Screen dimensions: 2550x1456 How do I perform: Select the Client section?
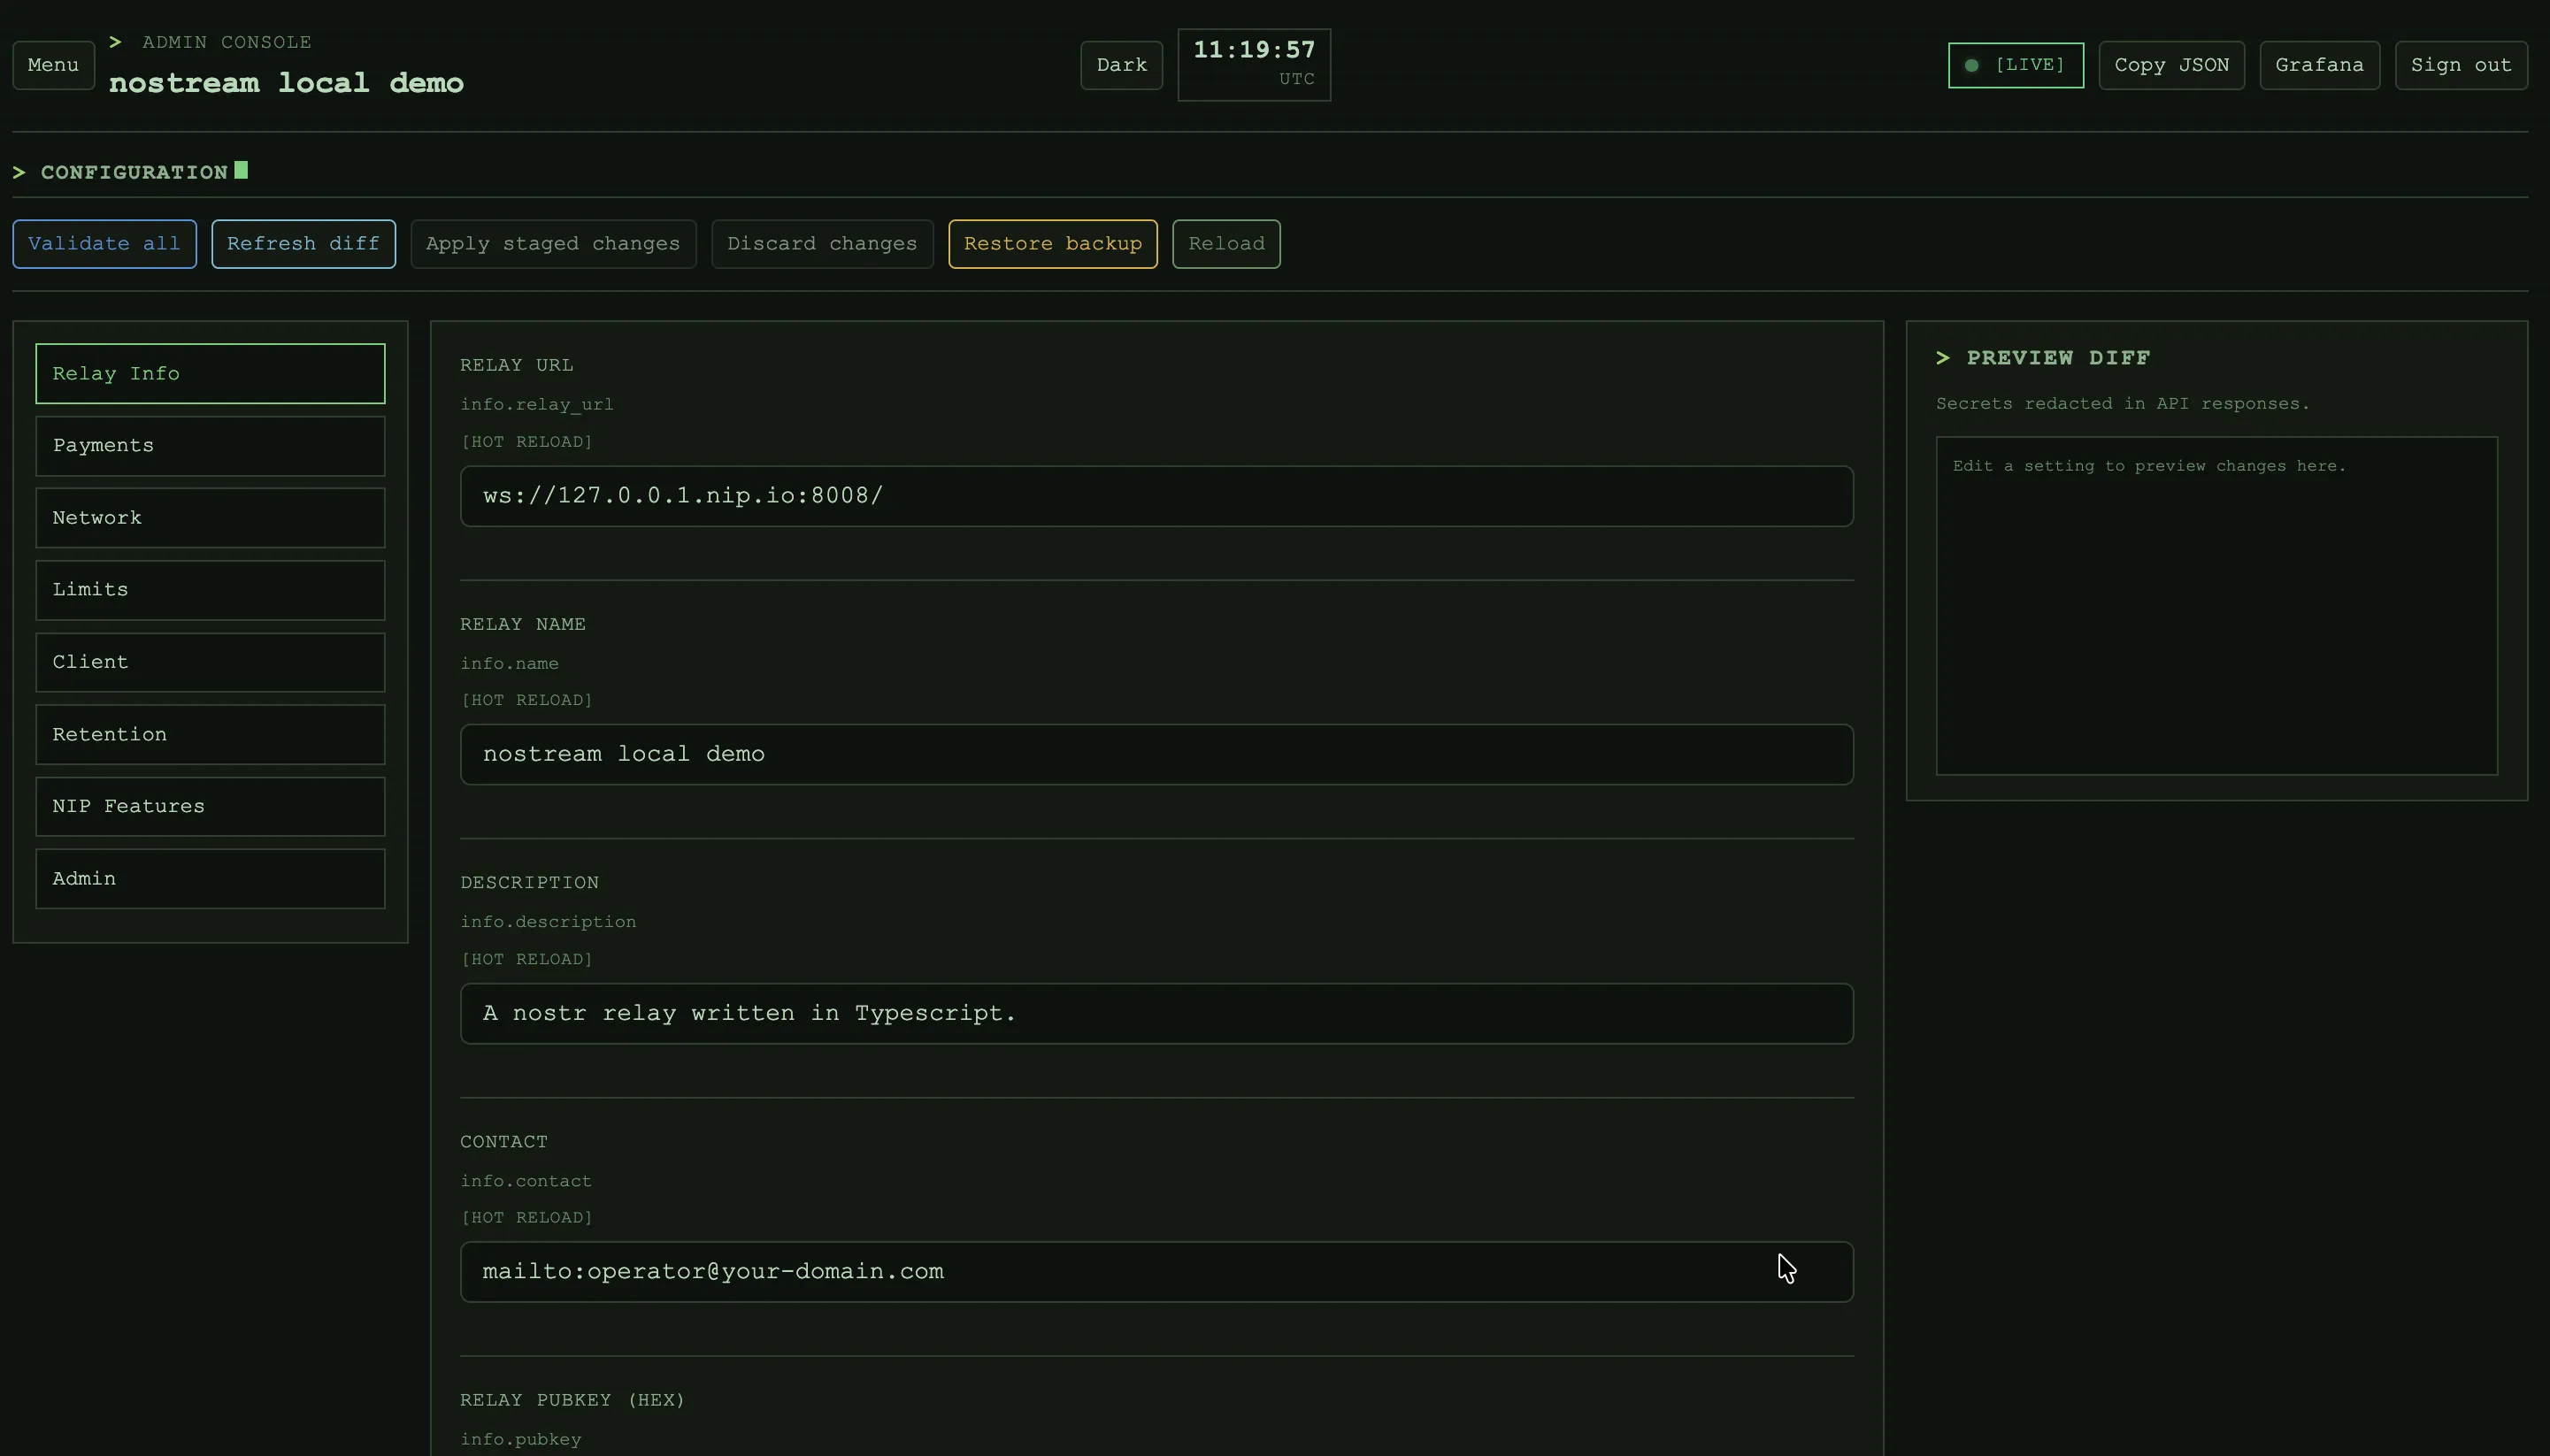point(210,662)
